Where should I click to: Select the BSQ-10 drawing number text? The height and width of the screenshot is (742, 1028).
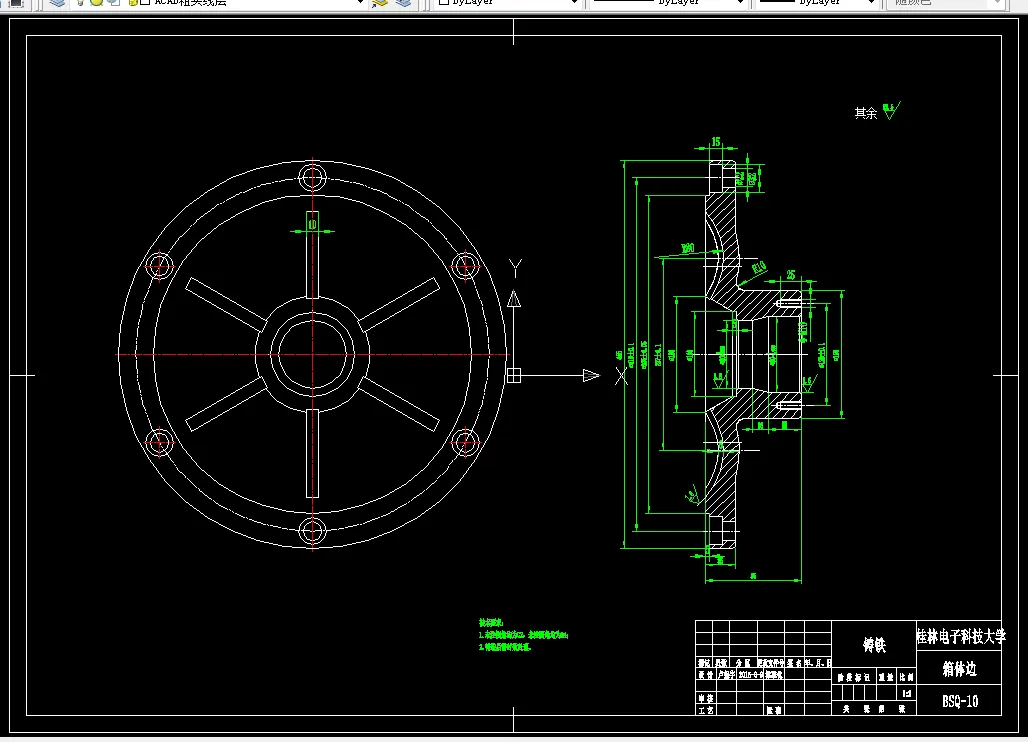click(x=960, y=701)
